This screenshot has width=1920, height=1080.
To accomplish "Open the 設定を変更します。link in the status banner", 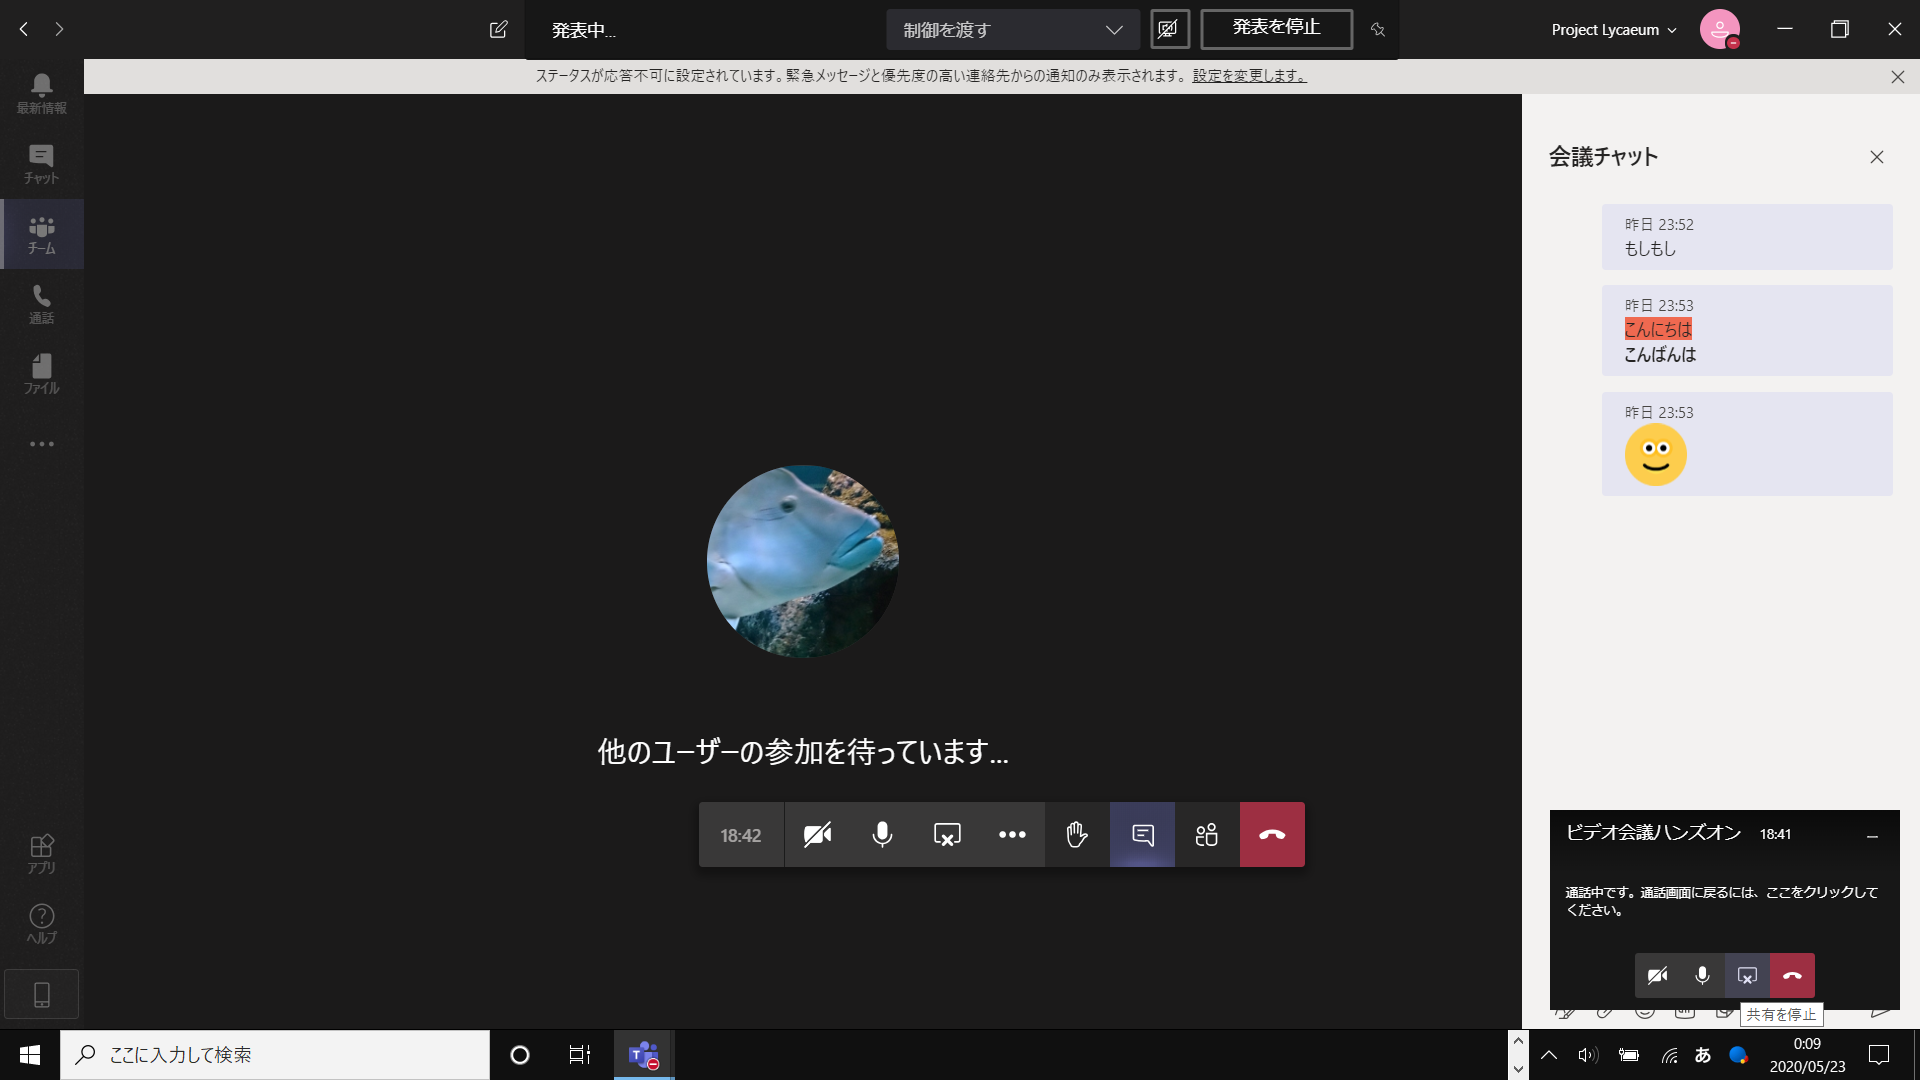I will click(1248, 75).
